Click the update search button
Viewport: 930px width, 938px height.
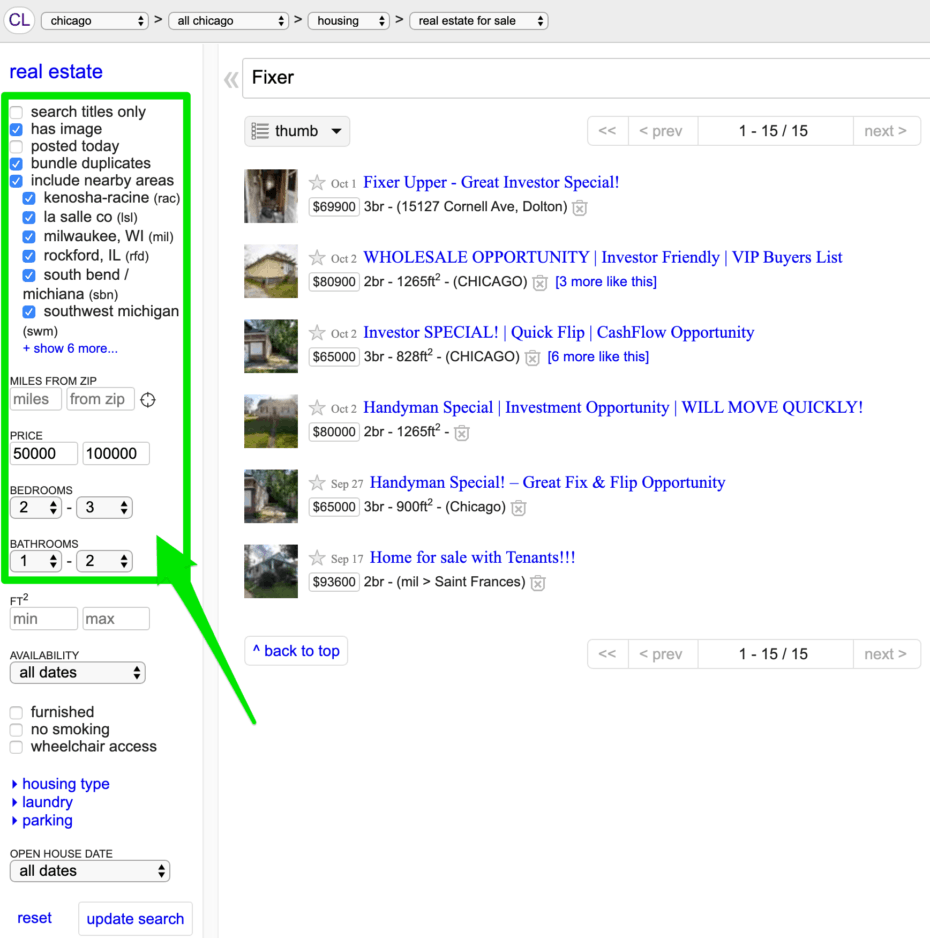135,919
